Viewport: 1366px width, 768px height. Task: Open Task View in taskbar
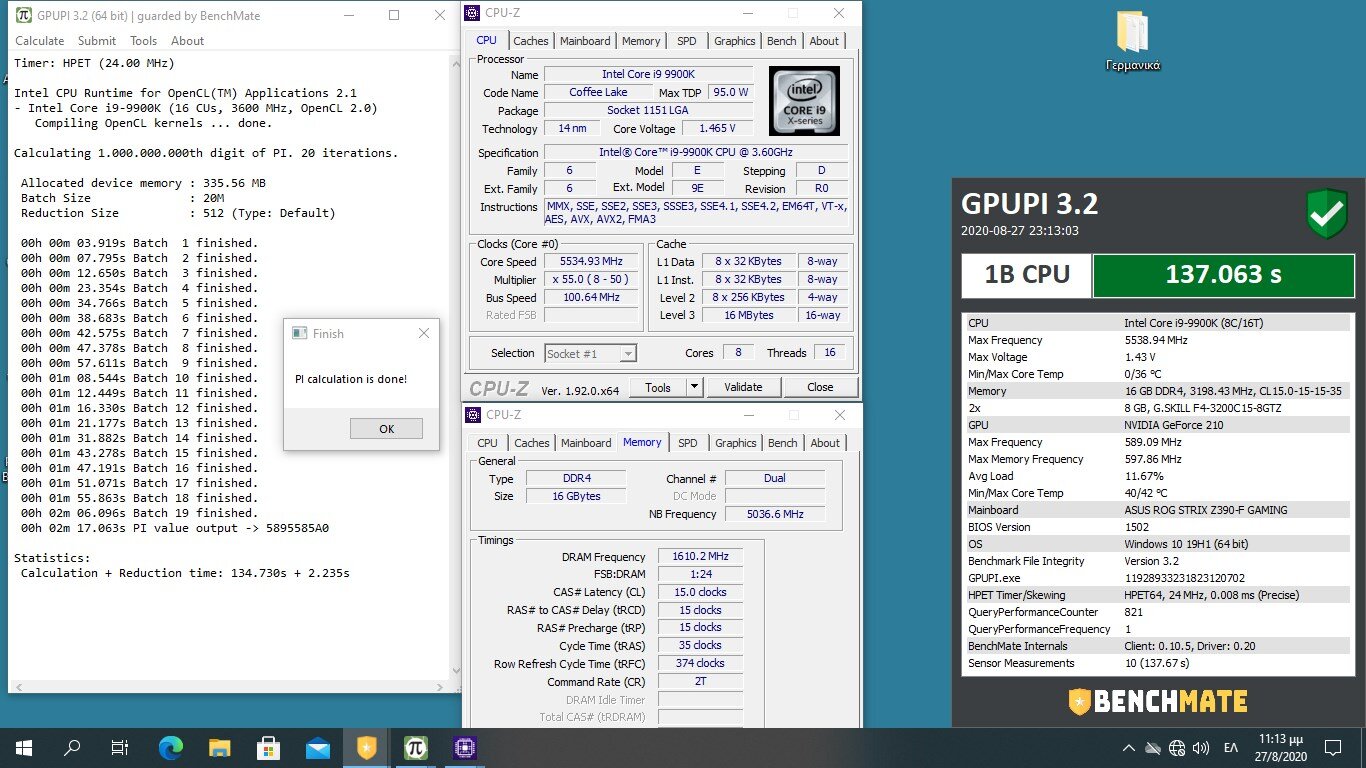pyautogui.click(x=119, y=747)
